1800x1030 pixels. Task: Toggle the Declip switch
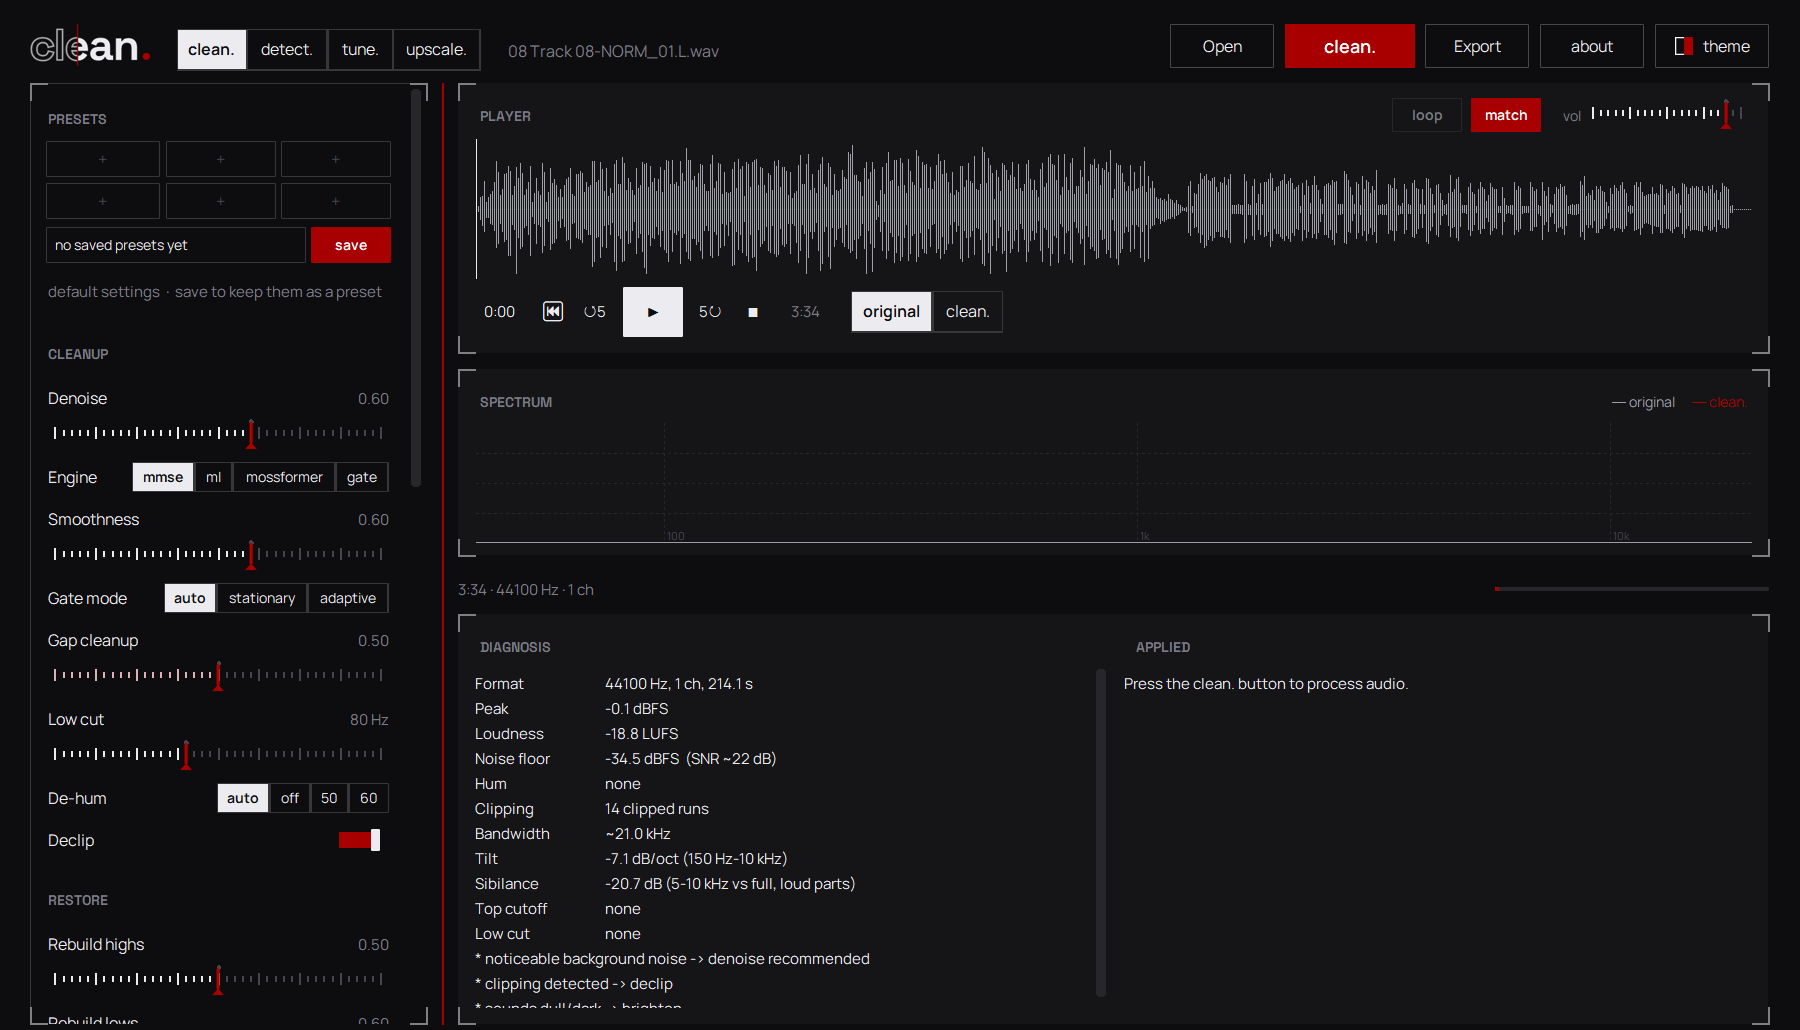click(x=360, y=840)
